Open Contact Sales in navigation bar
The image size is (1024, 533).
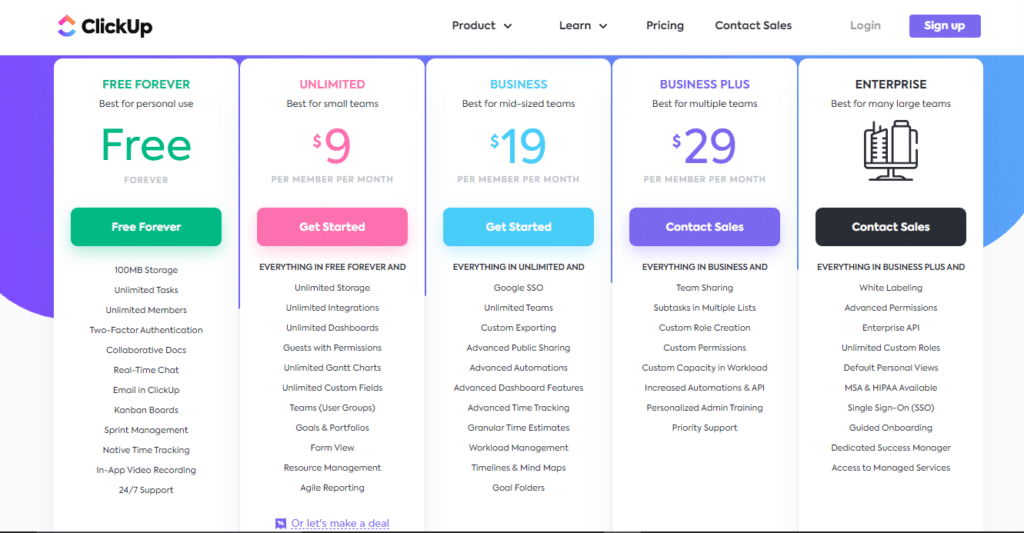[753, 25]
